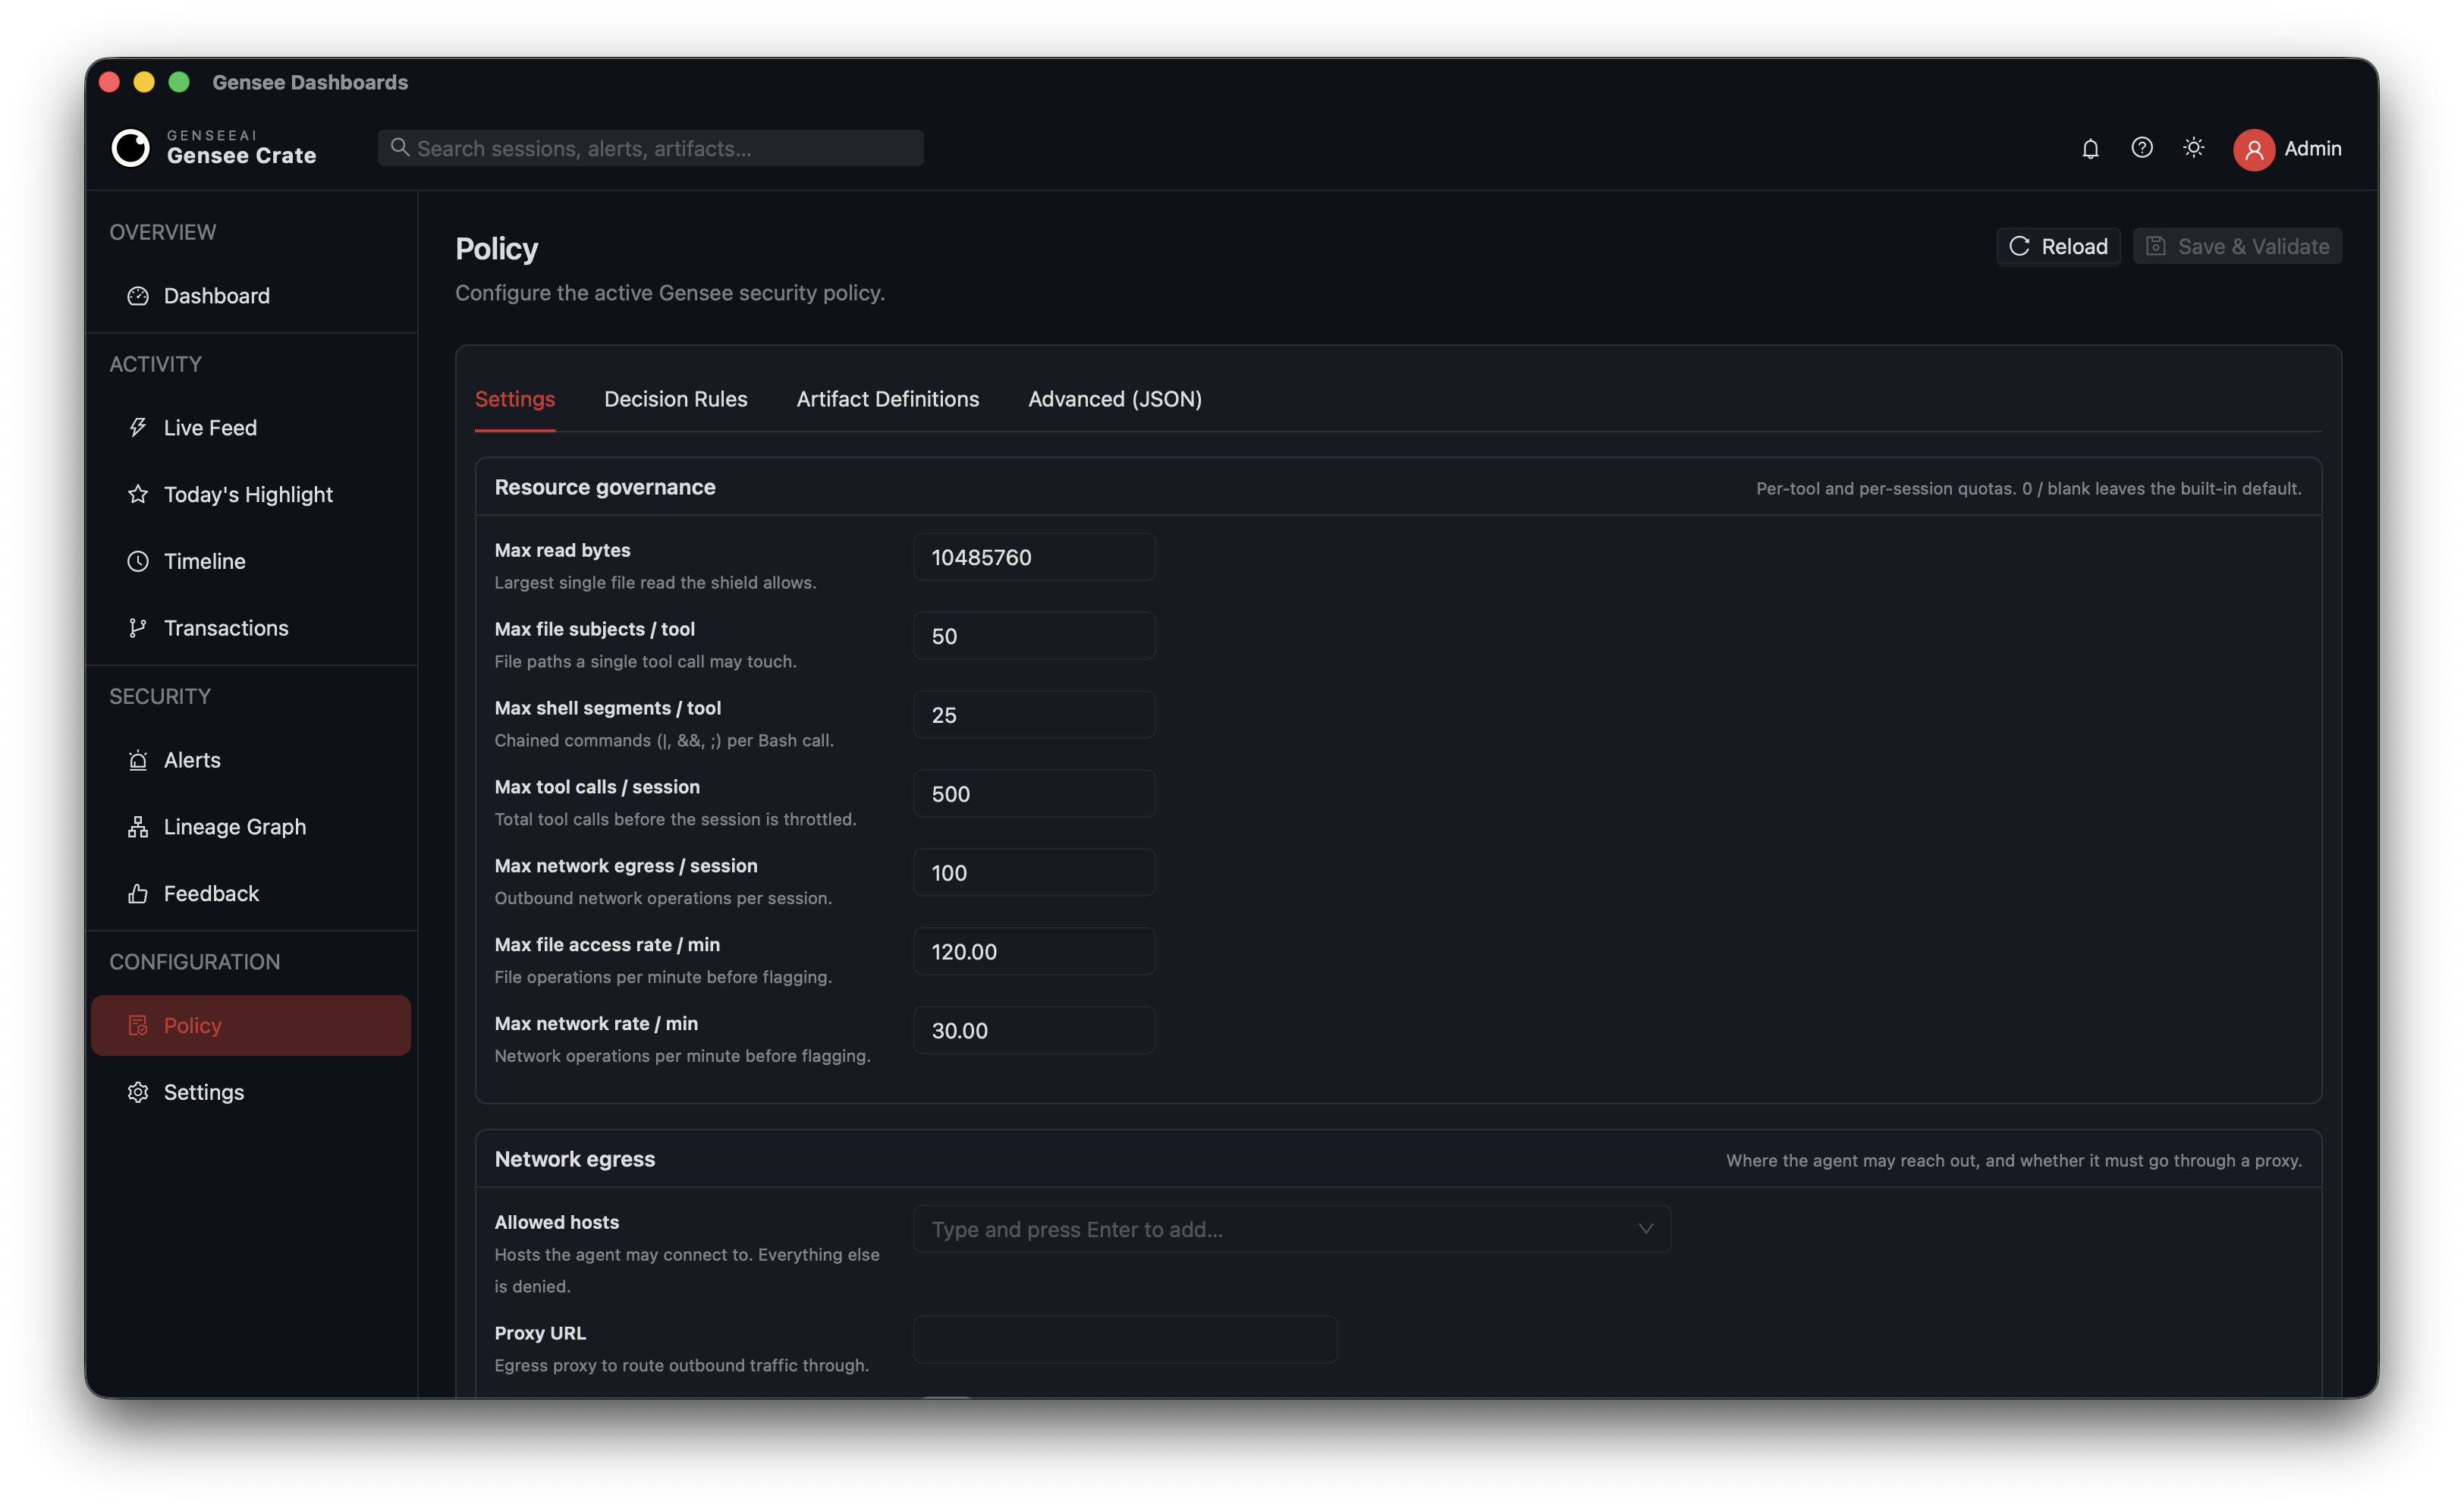This screenshot has height=1511, width=2464.
Task: Click the Save & Validate button
Action: [2237, 246]
